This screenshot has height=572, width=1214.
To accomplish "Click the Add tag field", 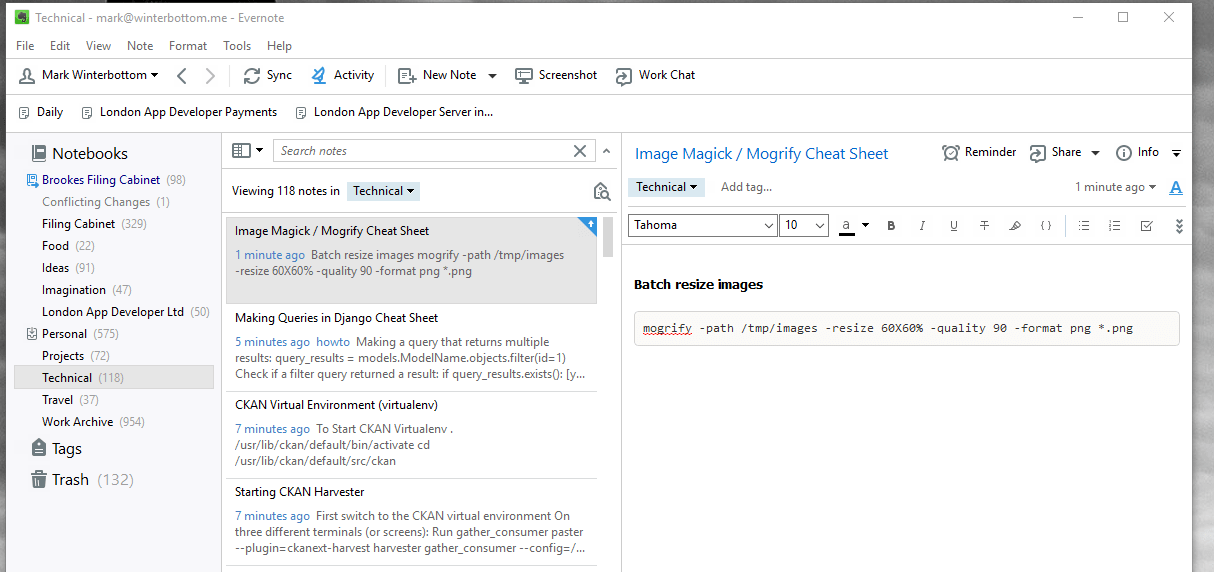I will 747,187.
